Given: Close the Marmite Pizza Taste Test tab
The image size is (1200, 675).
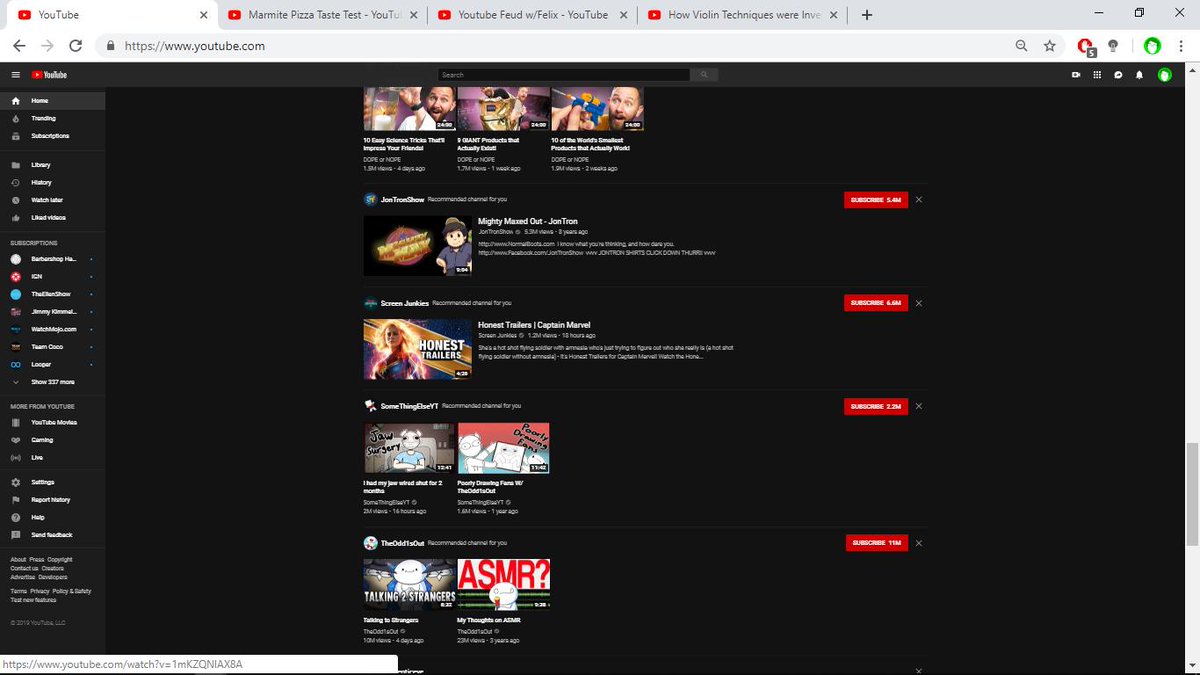Looking at the screenshot, I should click(413, 15).
